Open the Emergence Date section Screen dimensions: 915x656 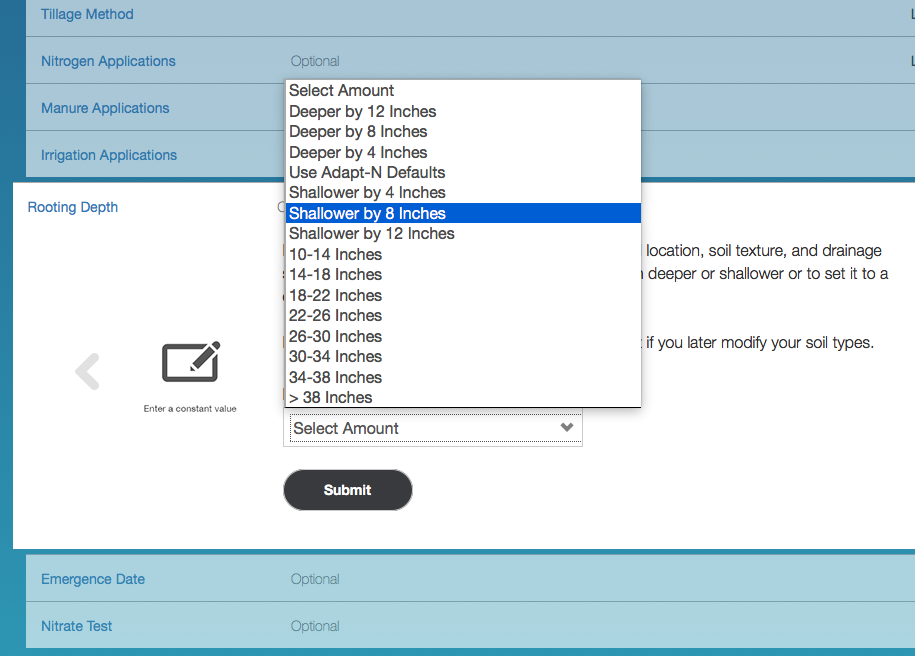point(93,579)
